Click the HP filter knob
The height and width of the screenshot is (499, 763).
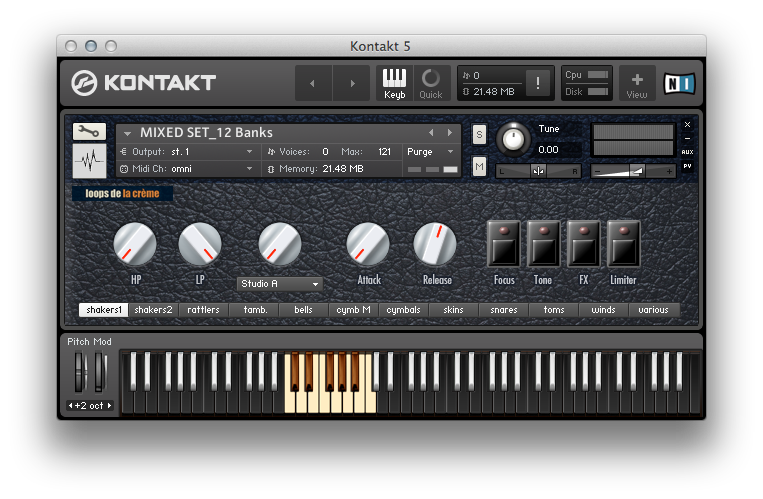[135, 244]
